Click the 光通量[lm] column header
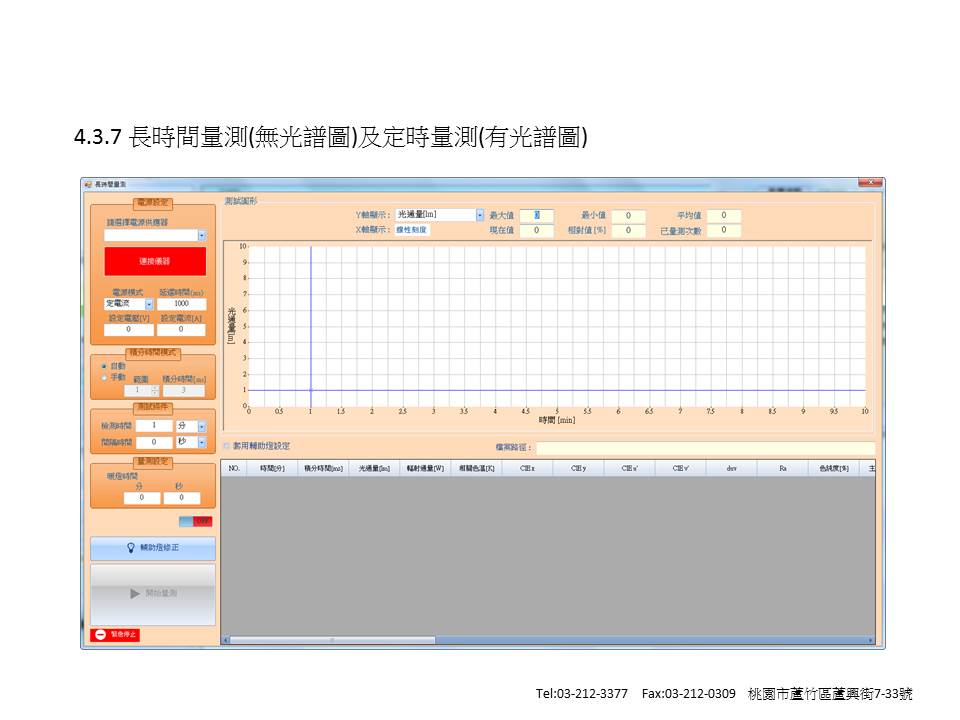Screen dimensions: 960x720 (373, 467)
